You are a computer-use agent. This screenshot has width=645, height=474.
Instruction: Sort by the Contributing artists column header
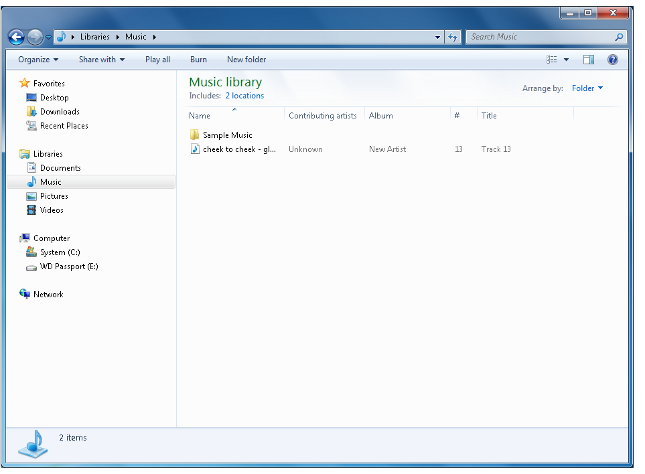click(322, 116)
